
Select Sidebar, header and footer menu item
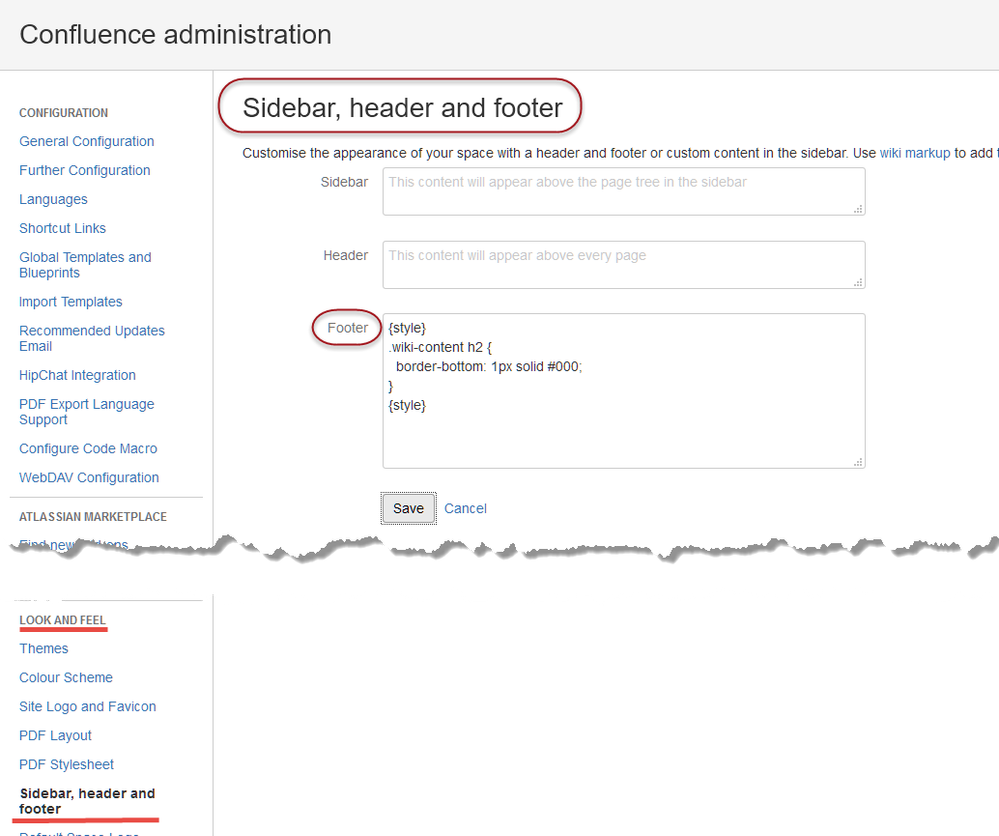pyautogui.click(x=87, y=801)
